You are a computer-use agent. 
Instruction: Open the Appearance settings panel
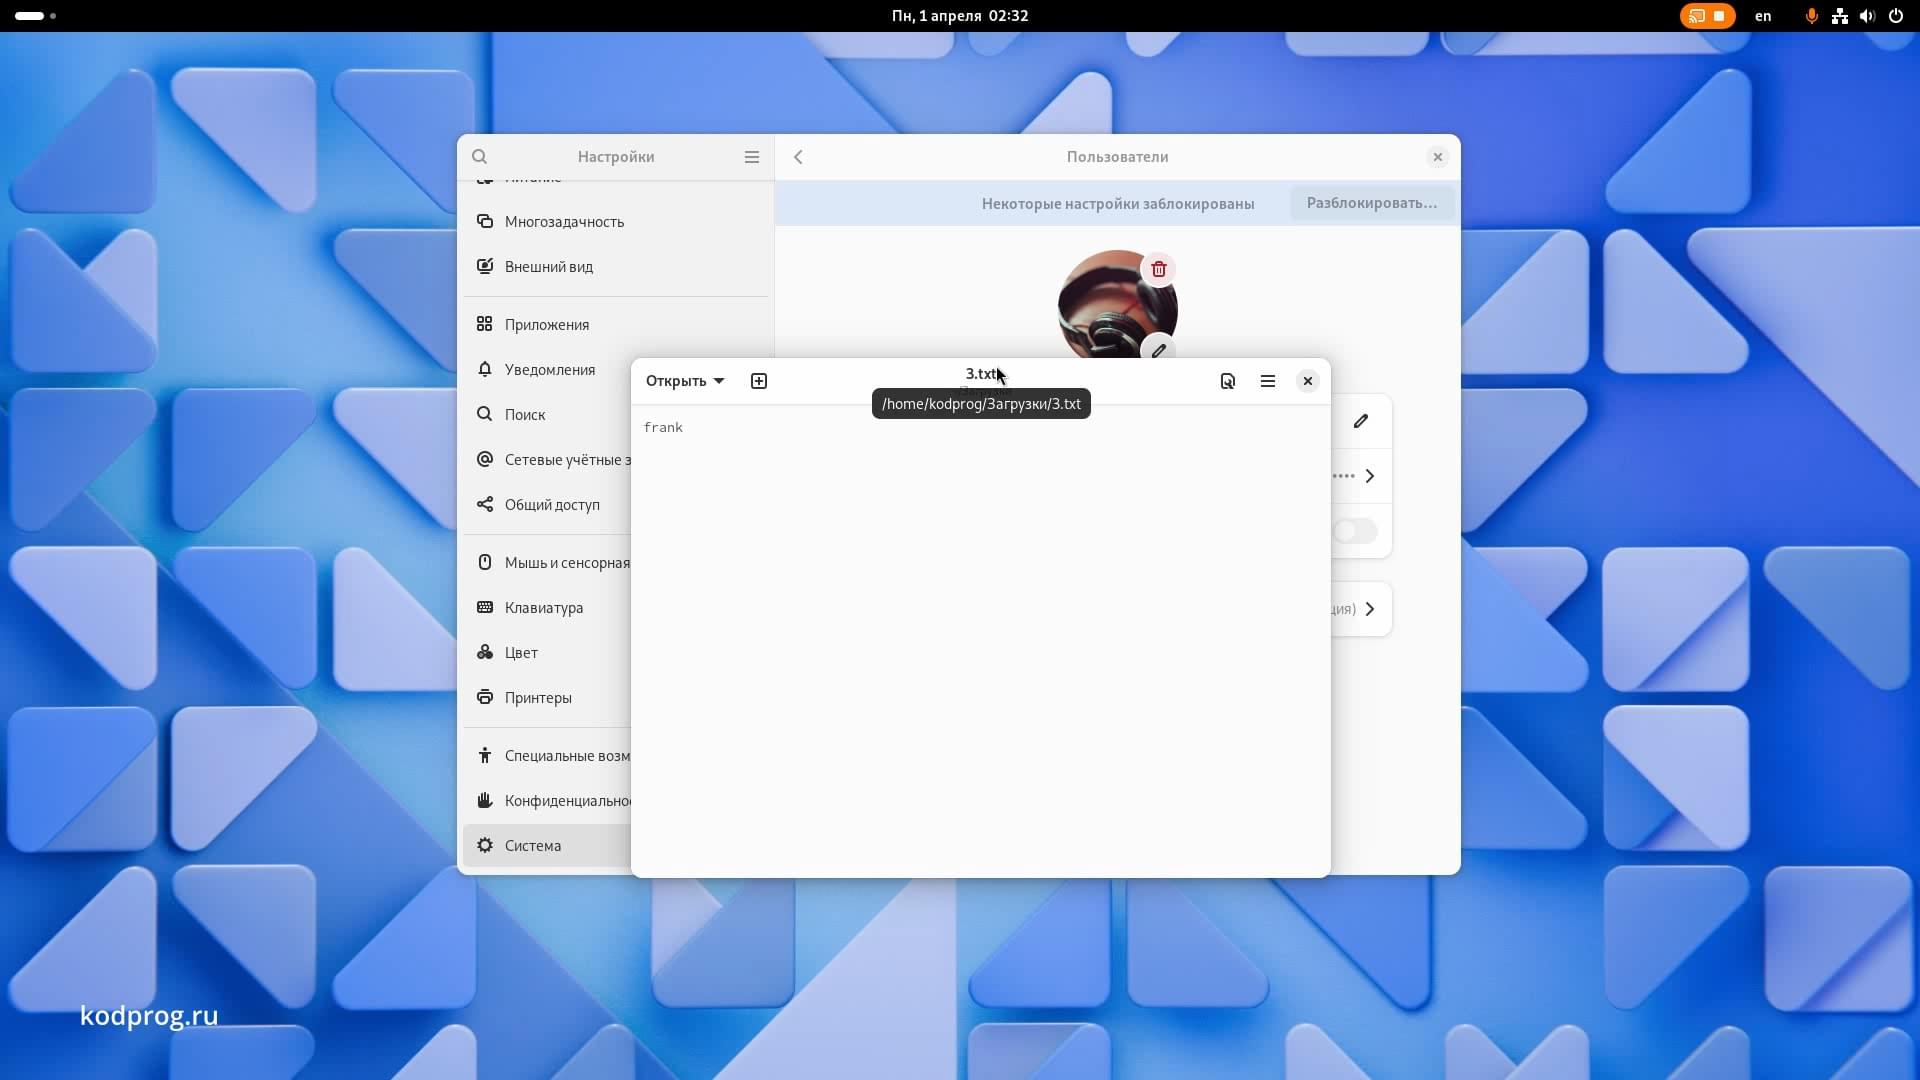pos(616,267)
